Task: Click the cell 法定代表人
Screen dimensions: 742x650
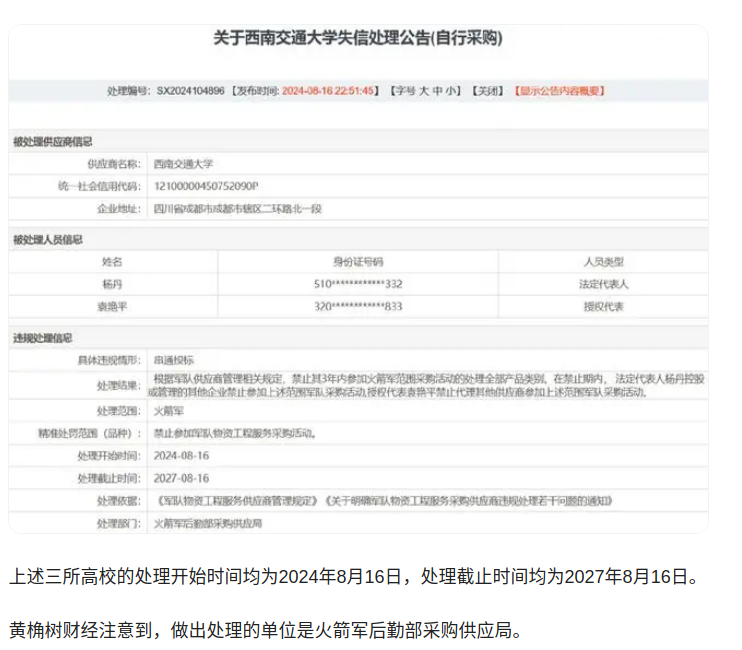Action: (603, 284)
